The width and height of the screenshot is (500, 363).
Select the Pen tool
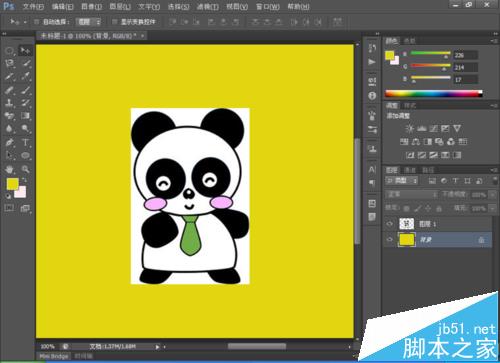point(9,143)
